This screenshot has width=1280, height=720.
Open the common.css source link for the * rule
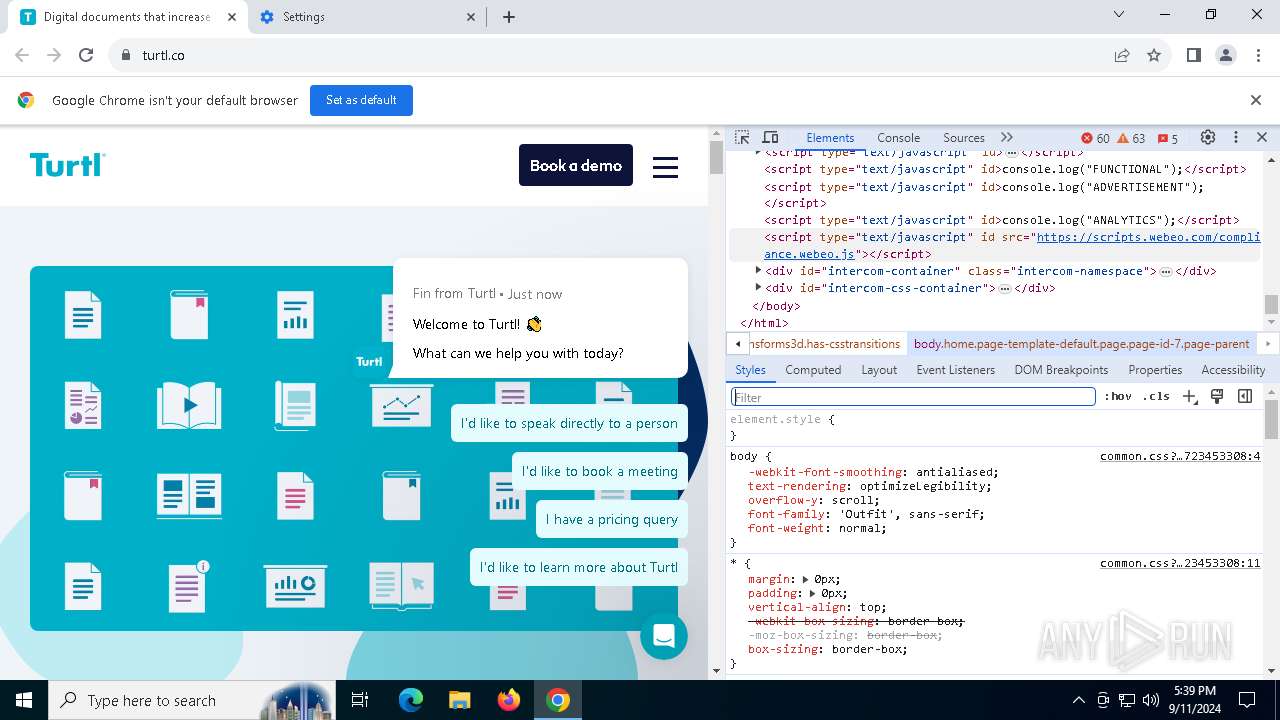click(1180, 563)
